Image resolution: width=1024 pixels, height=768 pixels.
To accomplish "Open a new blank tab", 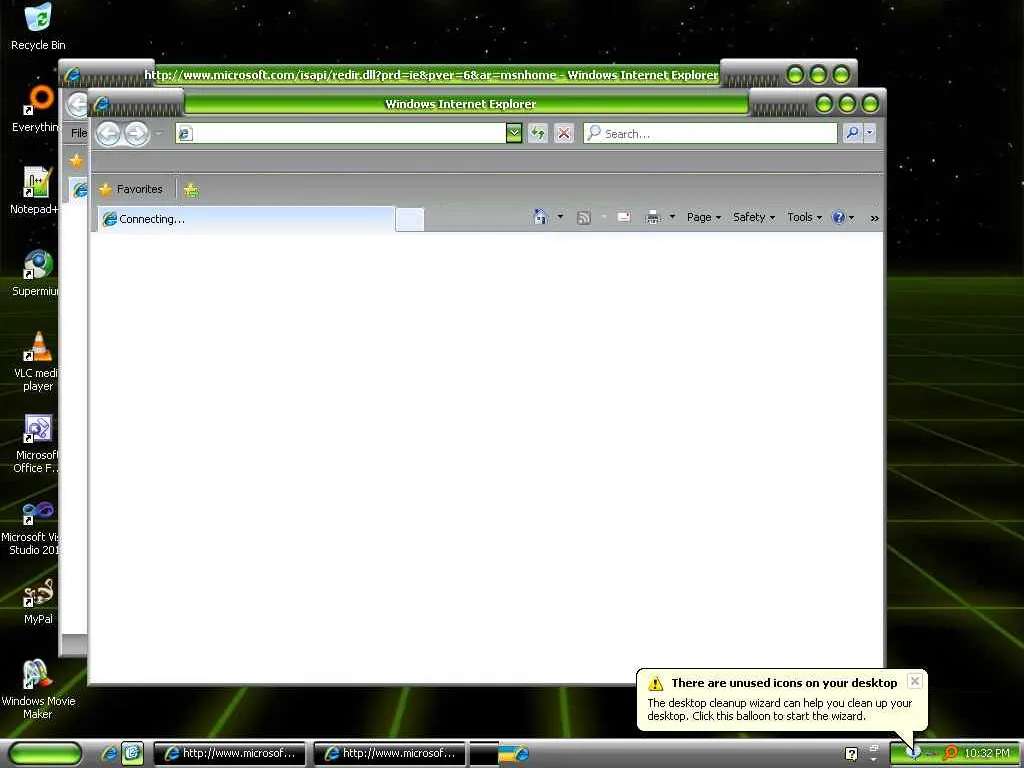I will click(x=409, y=219).
